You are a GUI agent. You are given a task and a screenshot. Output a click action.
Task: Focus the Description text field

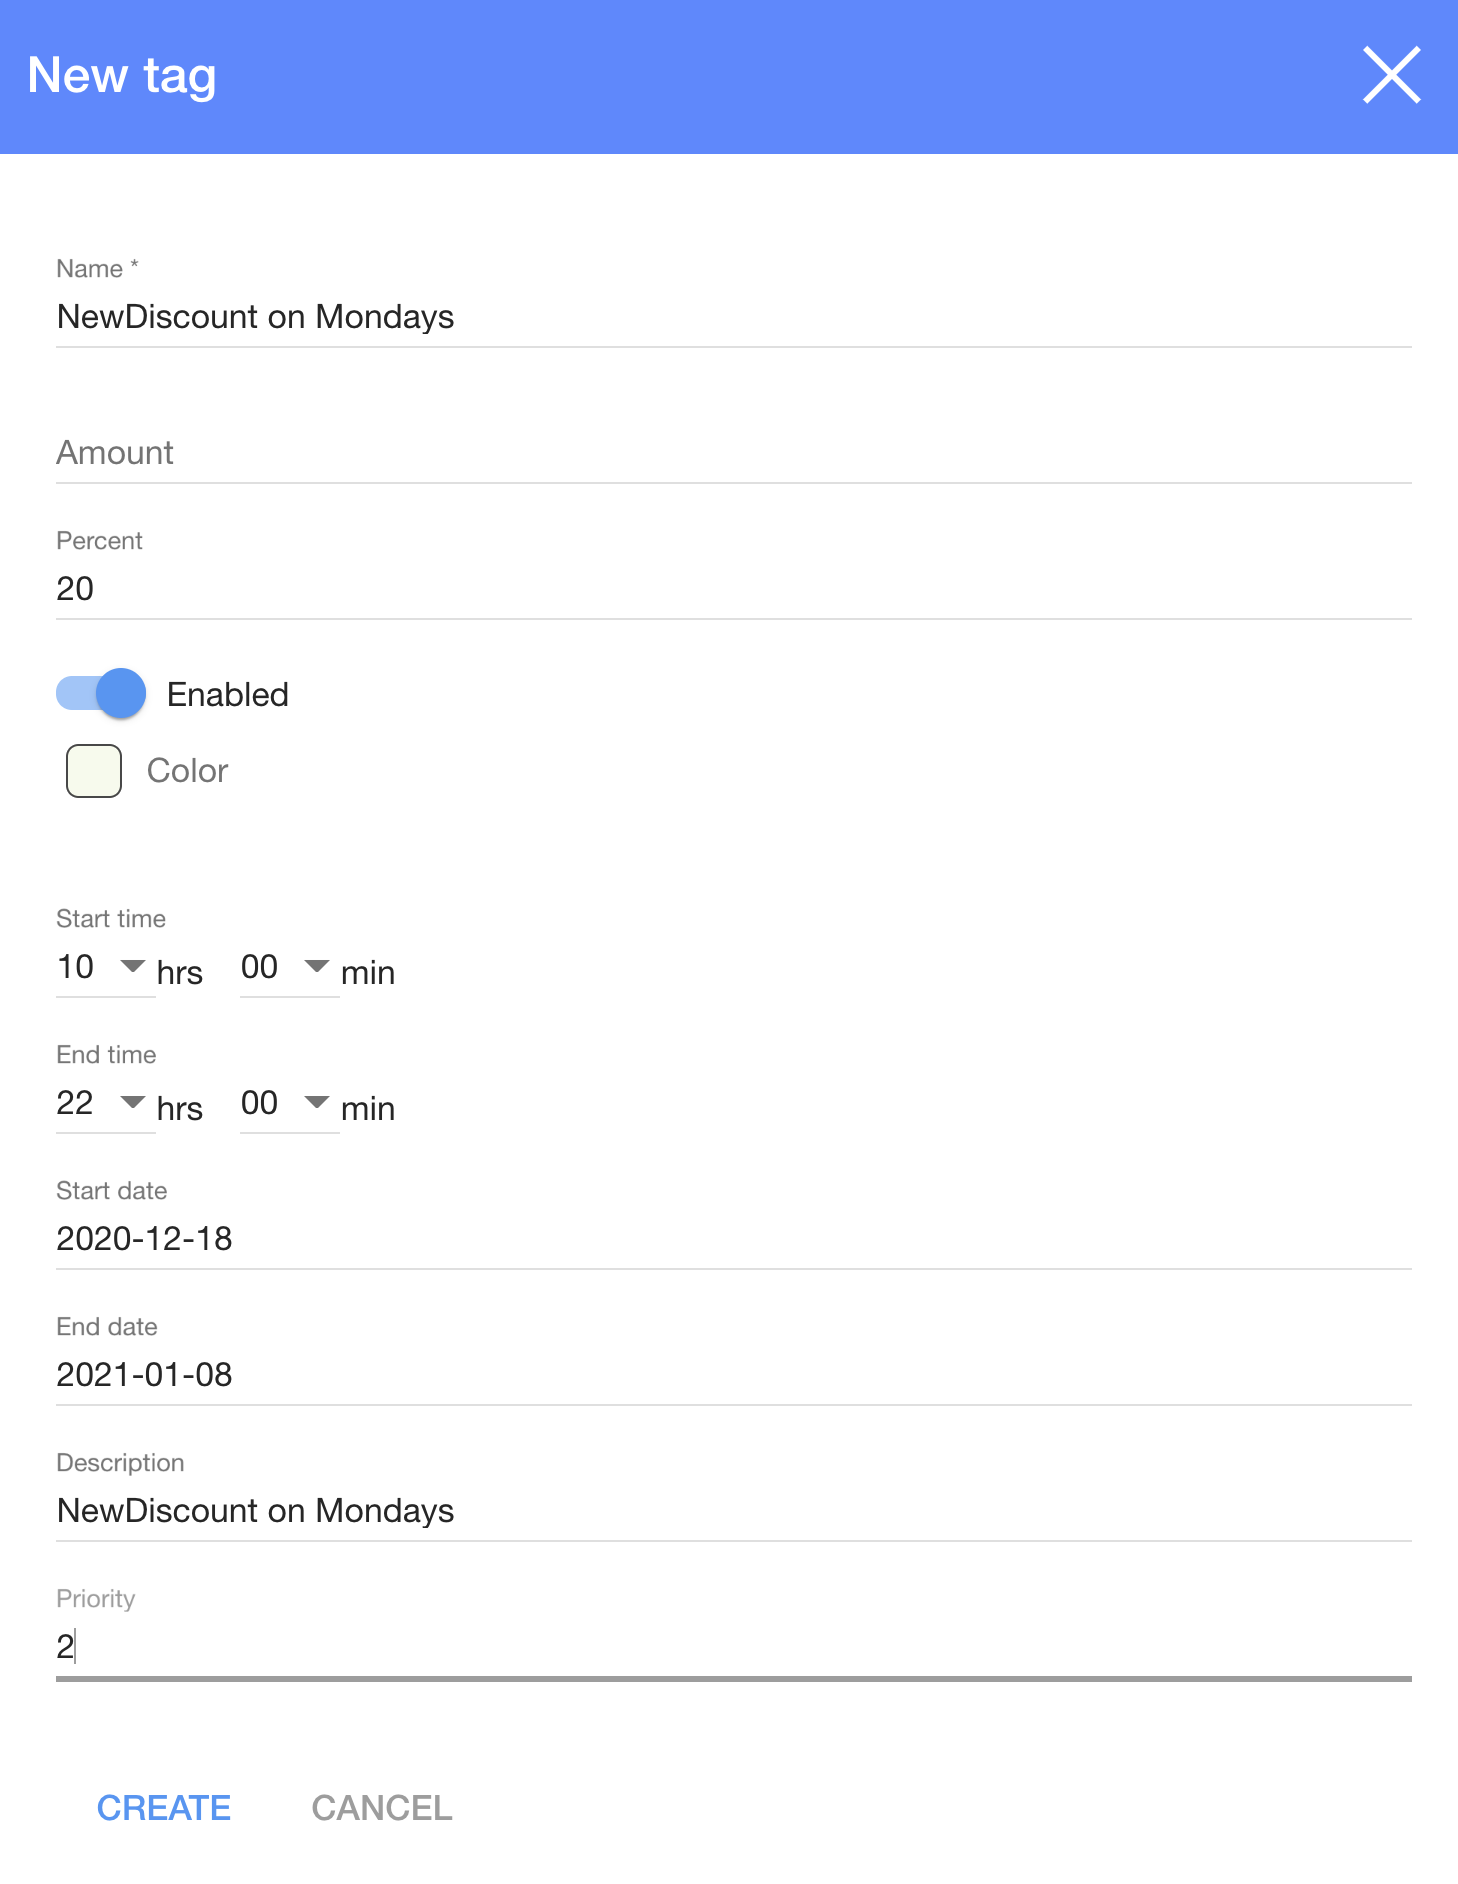732,1511
